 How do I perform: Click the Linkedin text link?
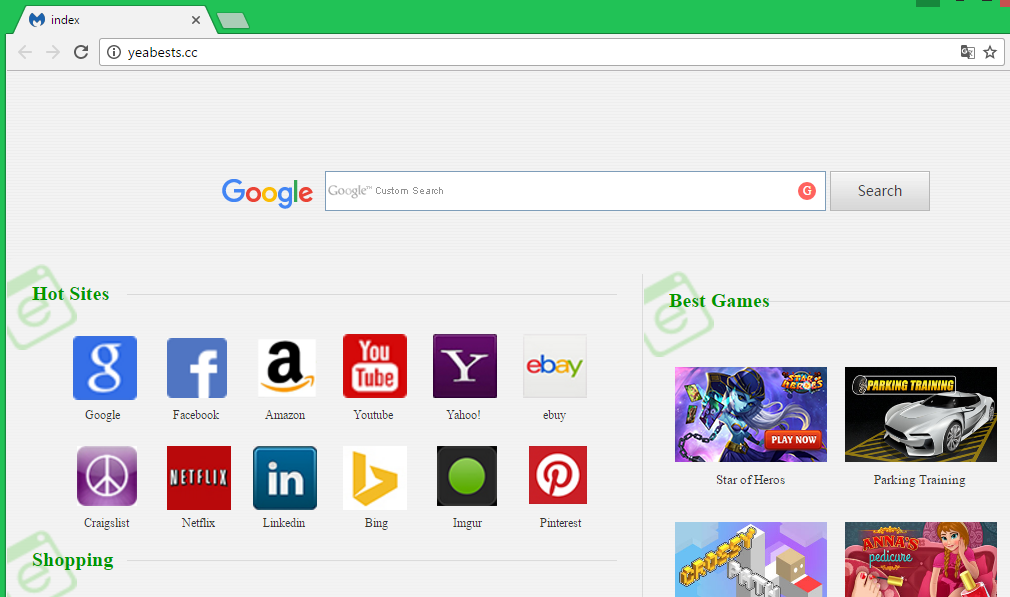coord(284,523)
